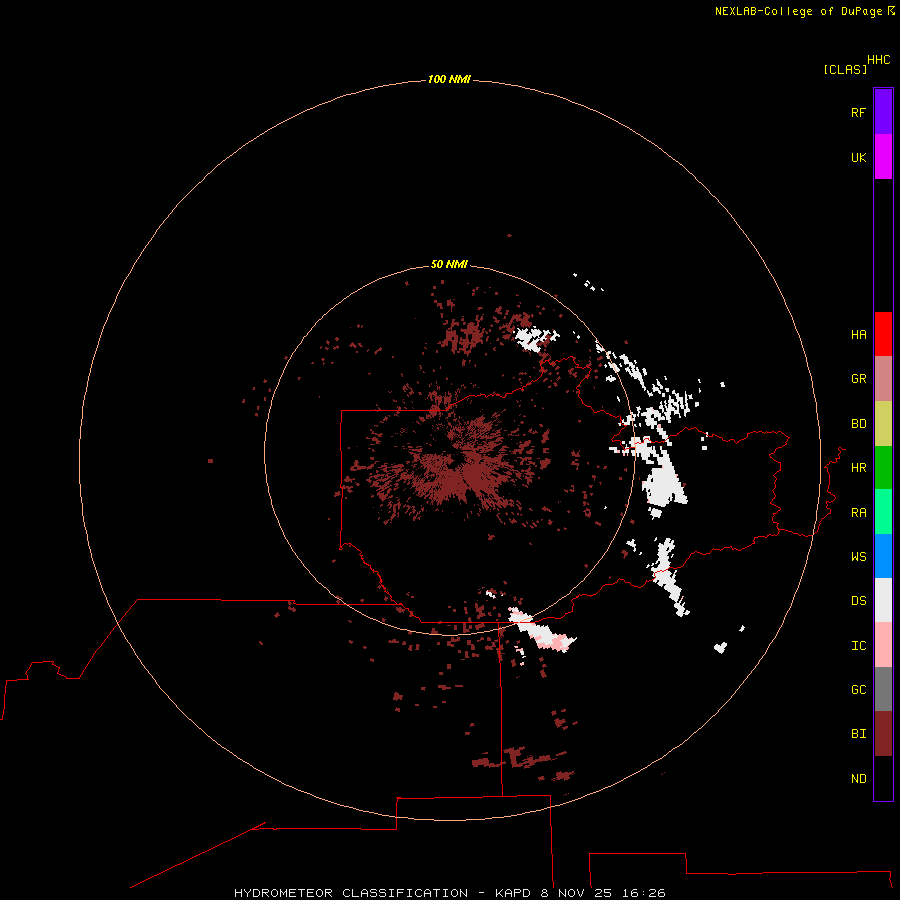The image size is (900, 900).
Task: Click the GR salmon legend swatch
Action: click(883, 379)
